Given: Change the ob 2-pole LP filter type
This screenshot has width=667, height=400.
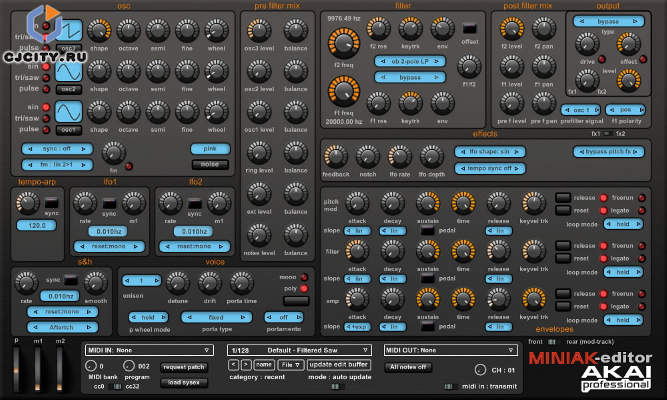Looking at the screenshot, I should 410,61.
